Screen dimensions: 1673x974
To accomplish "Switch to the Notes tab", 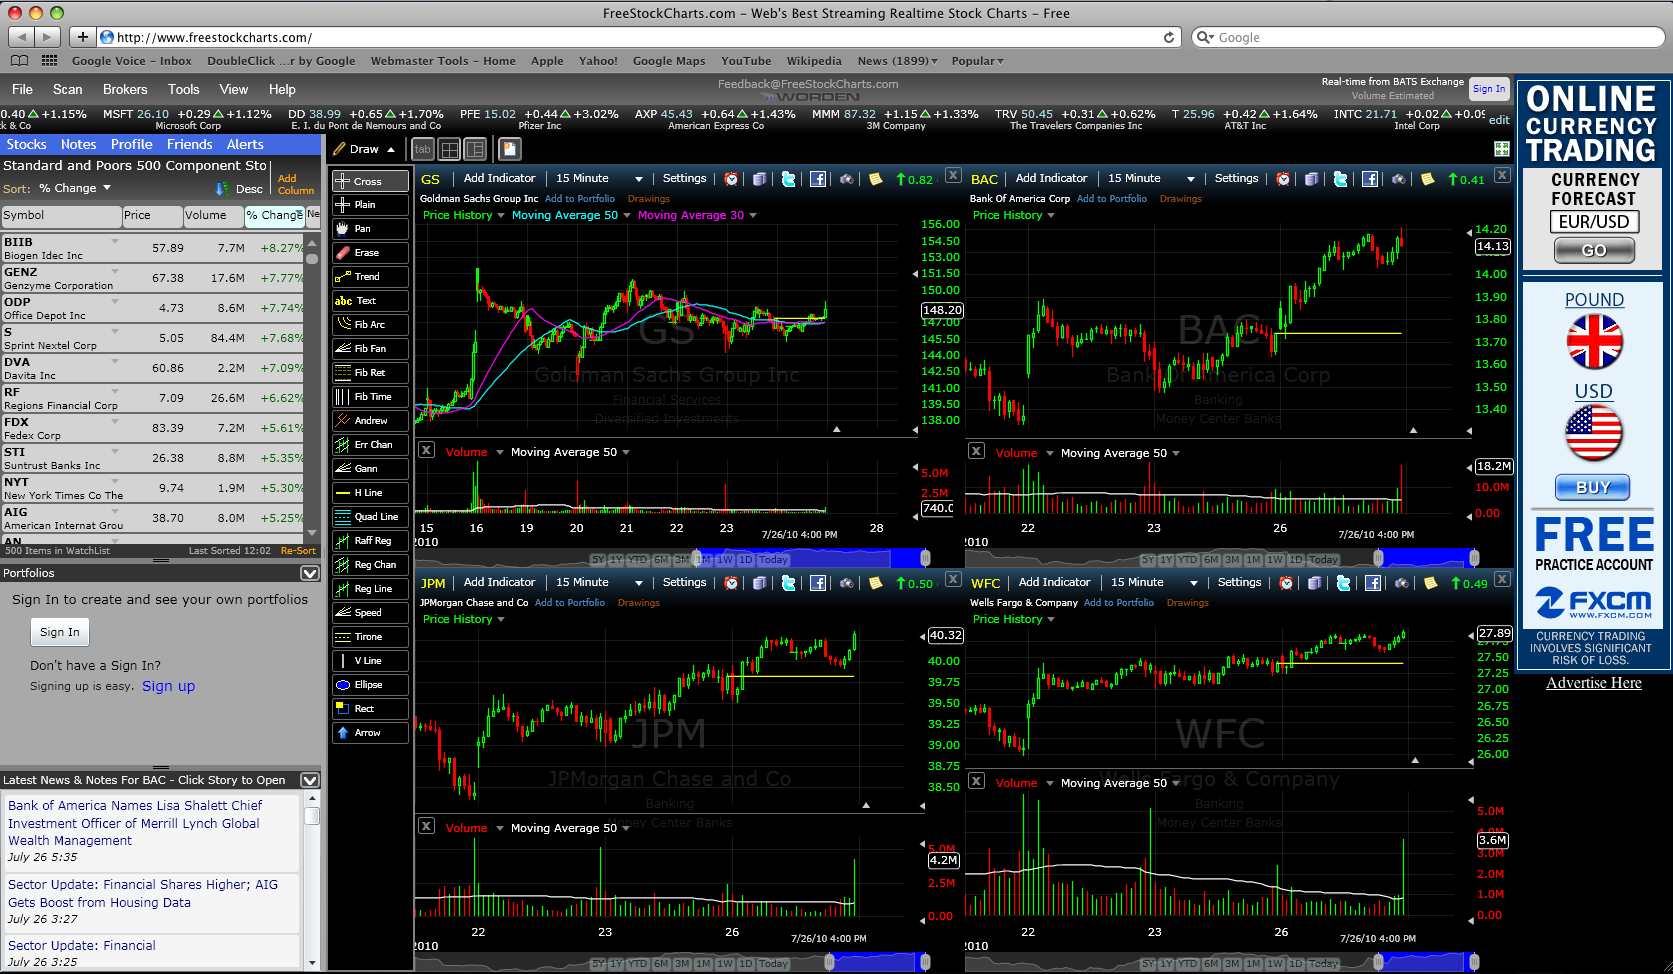I will (78, 144).
